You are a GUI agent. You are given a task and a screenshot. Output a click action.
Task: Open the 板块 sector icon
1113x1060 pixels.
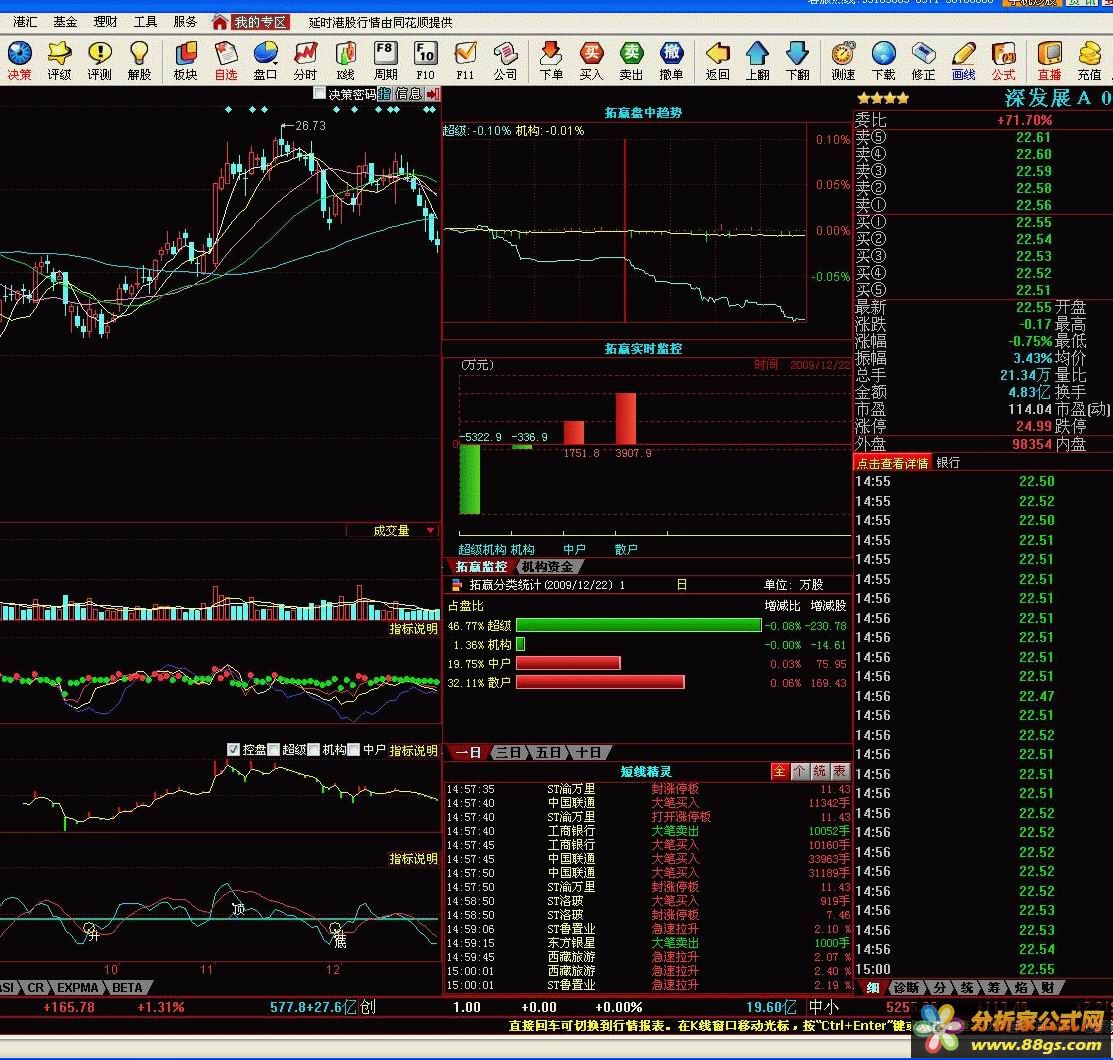point(186,60)
